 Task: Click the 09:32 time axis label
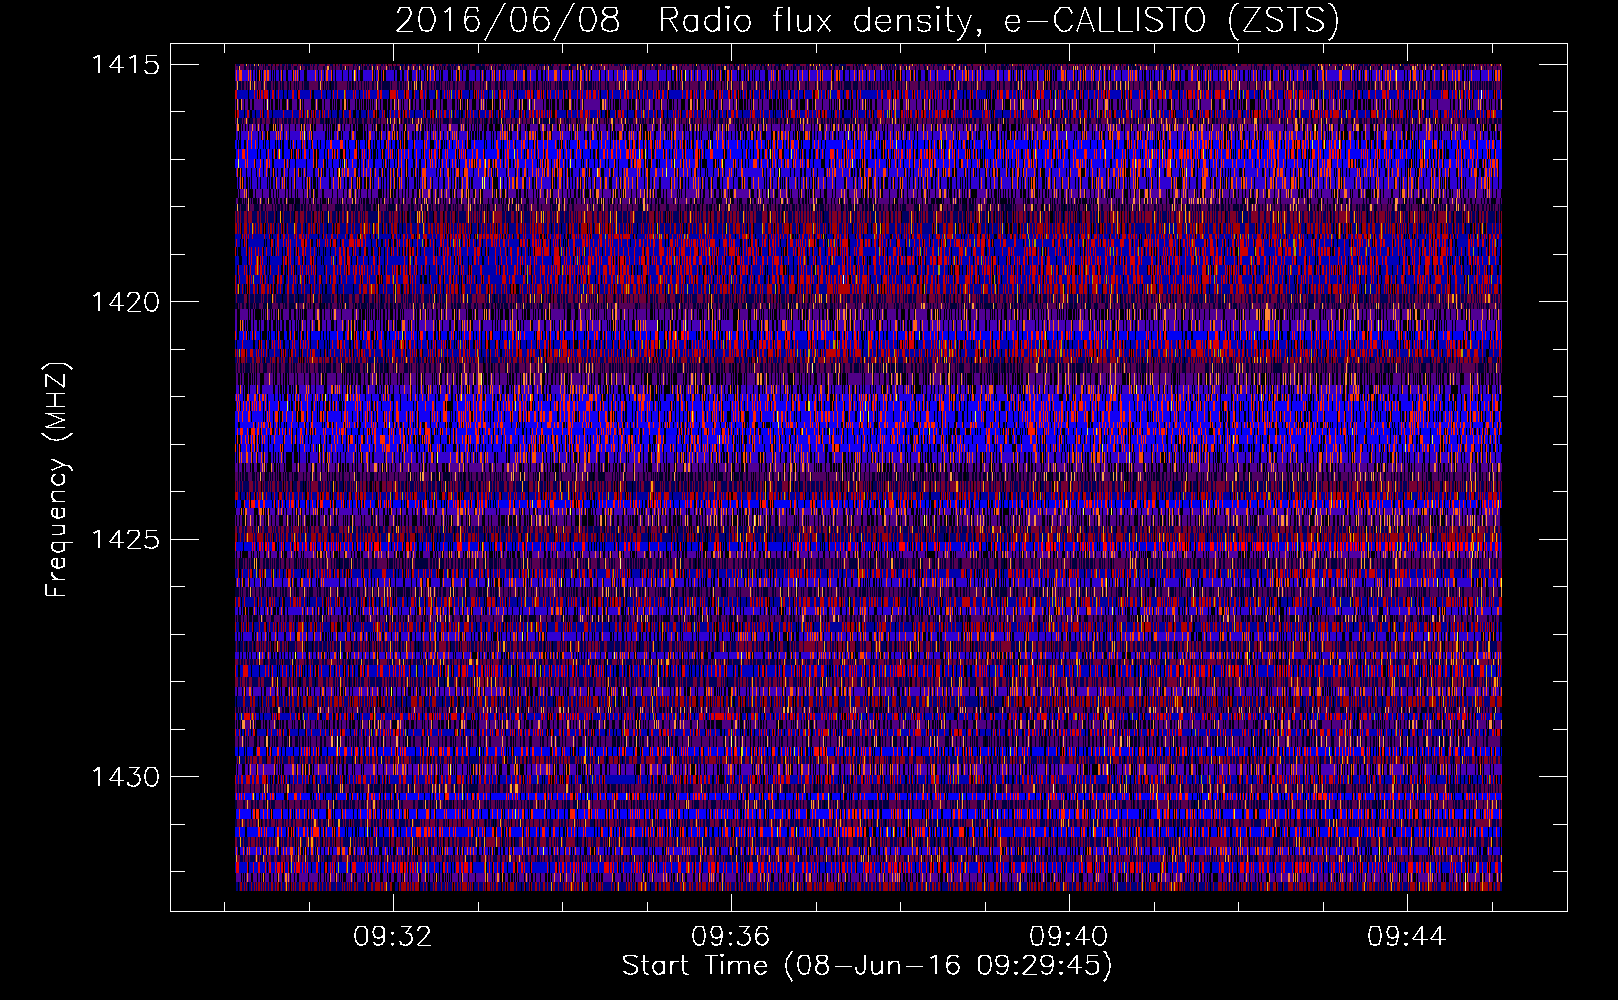click(x=393, y=937)
